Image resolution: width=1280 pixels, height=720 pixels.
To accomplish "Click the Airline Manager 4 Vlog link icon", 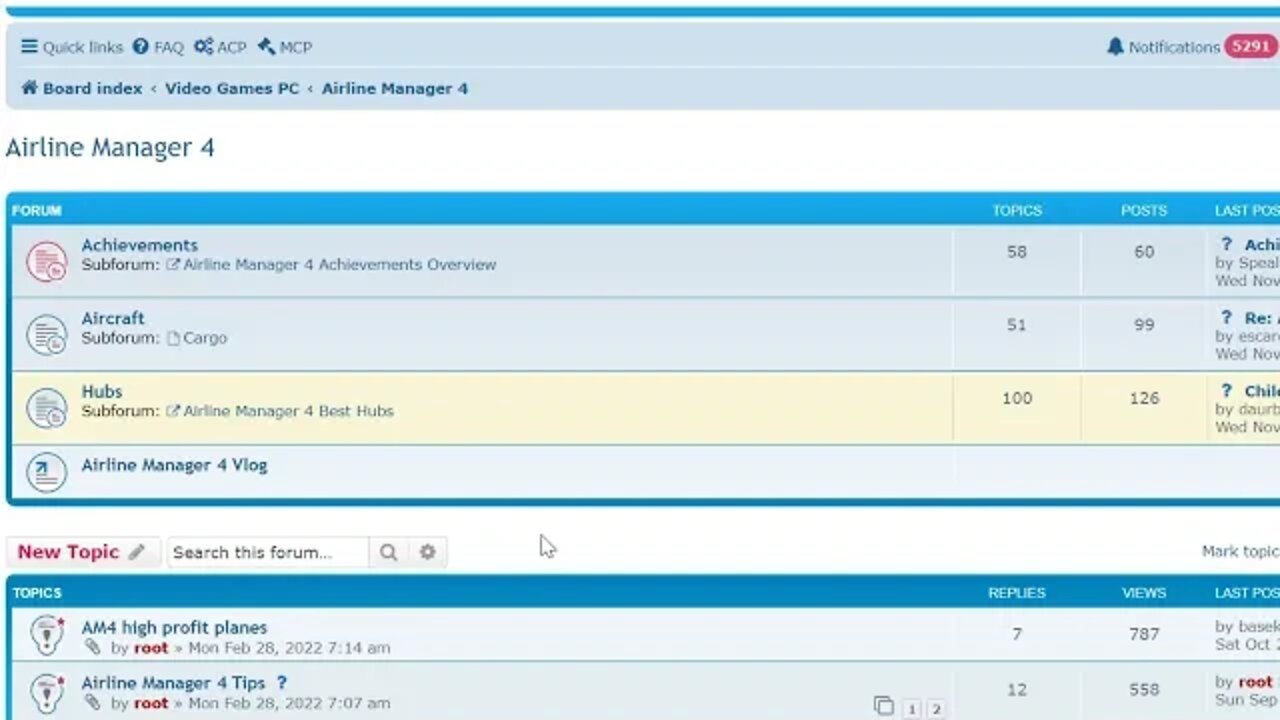I will (46, 472).
